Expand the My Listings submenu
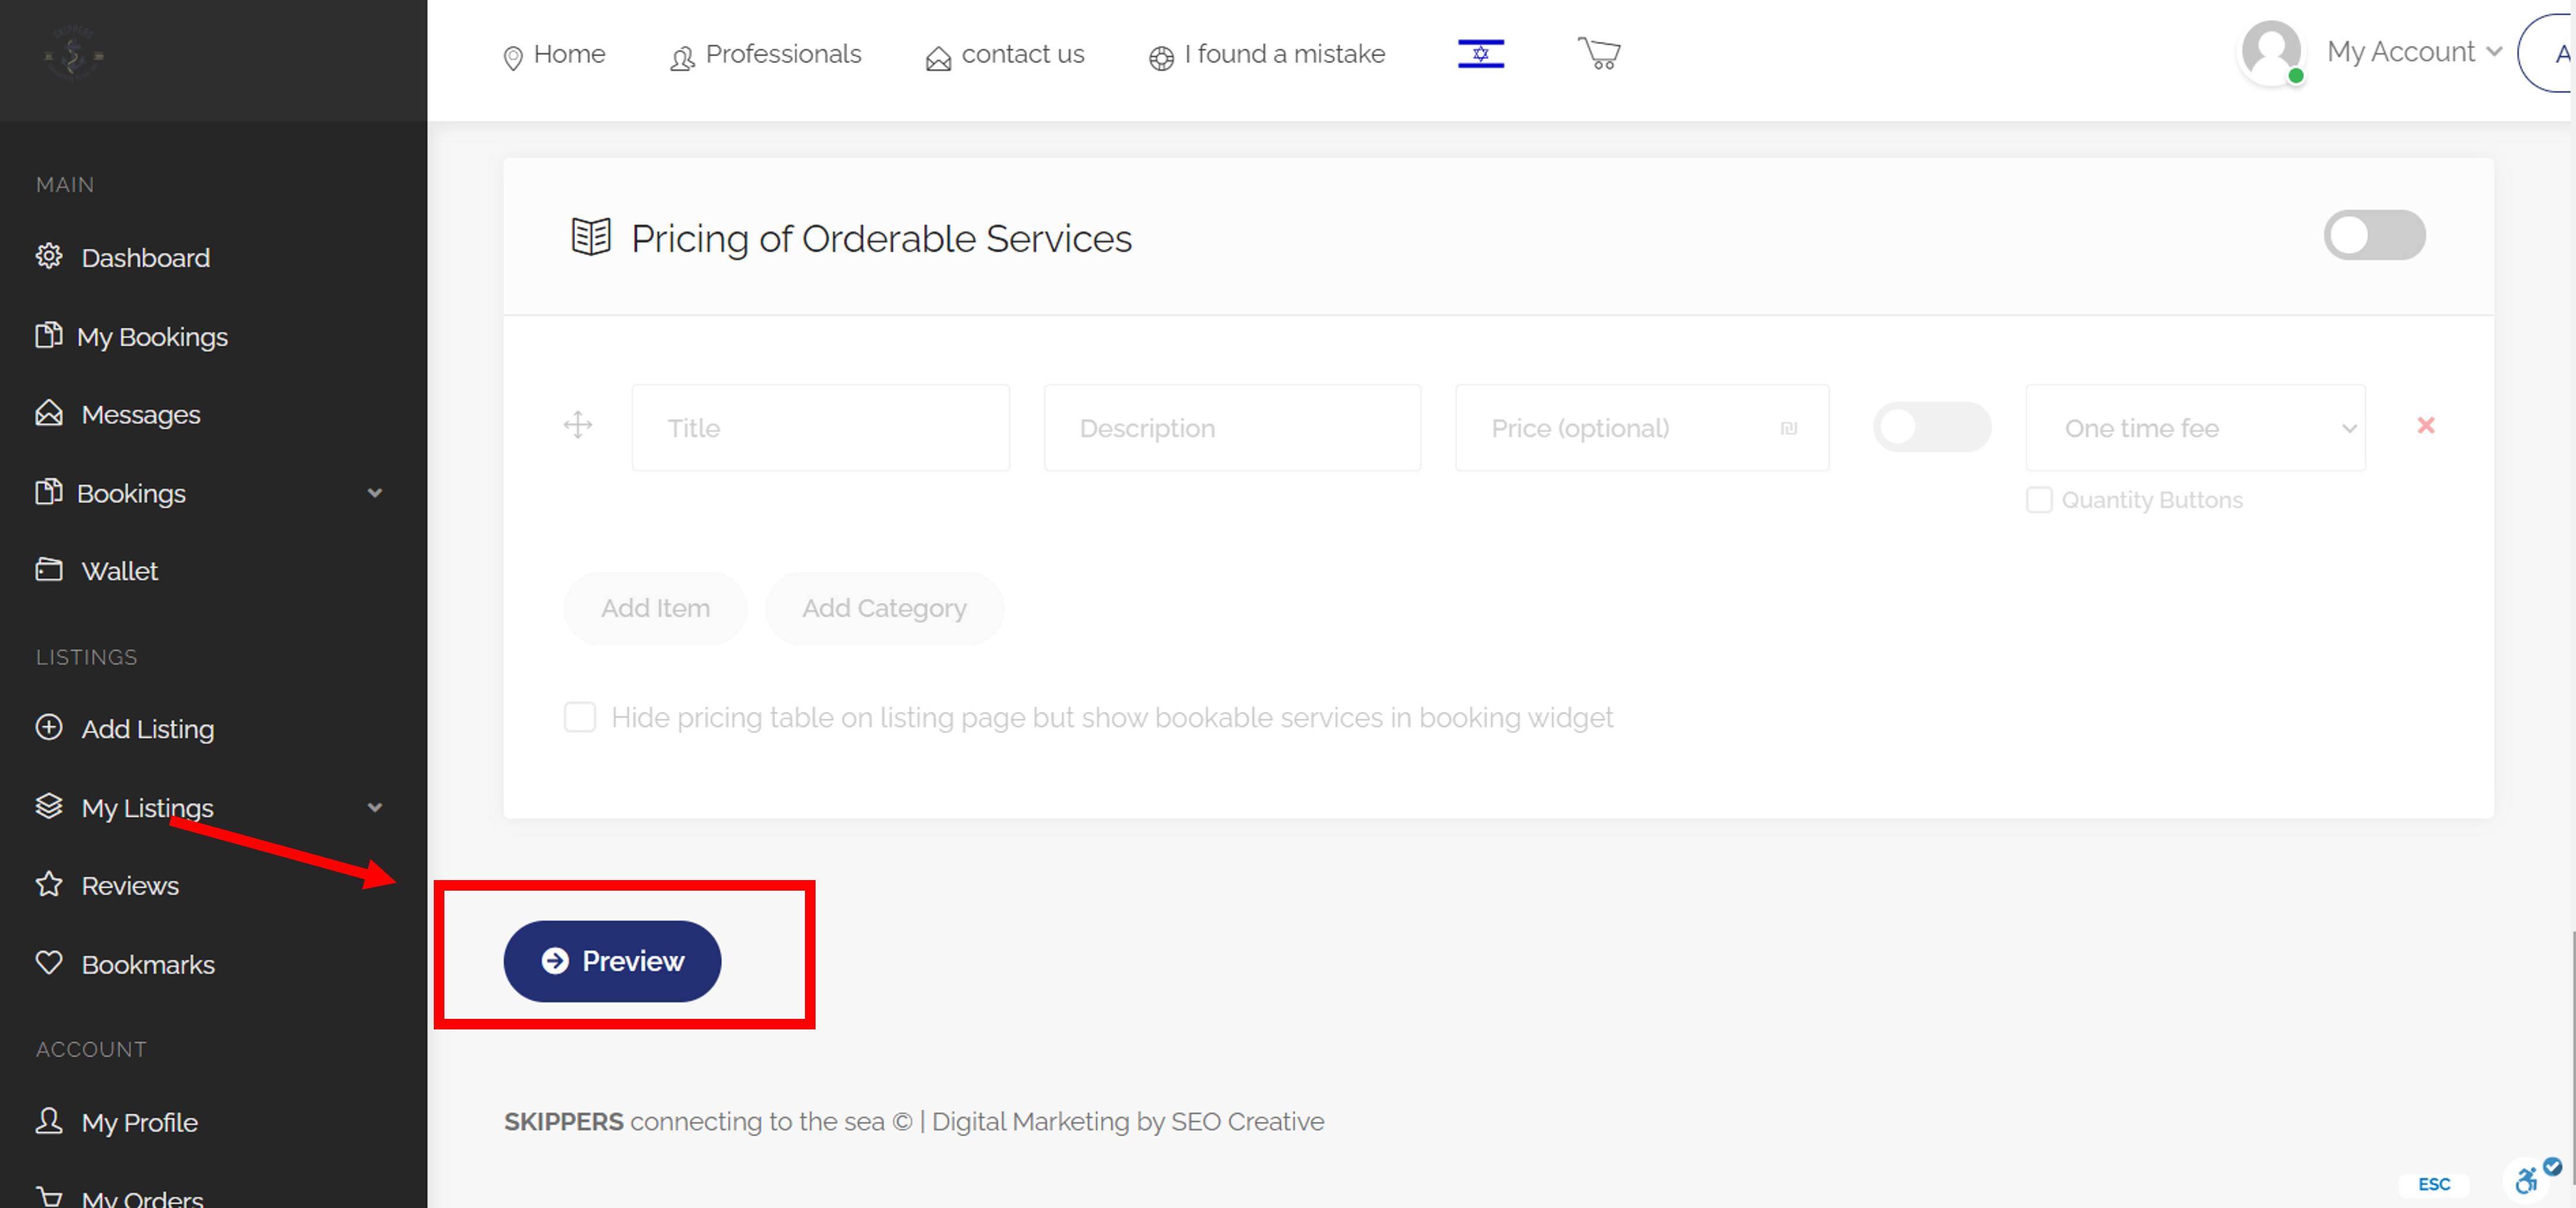 [374, 807]
